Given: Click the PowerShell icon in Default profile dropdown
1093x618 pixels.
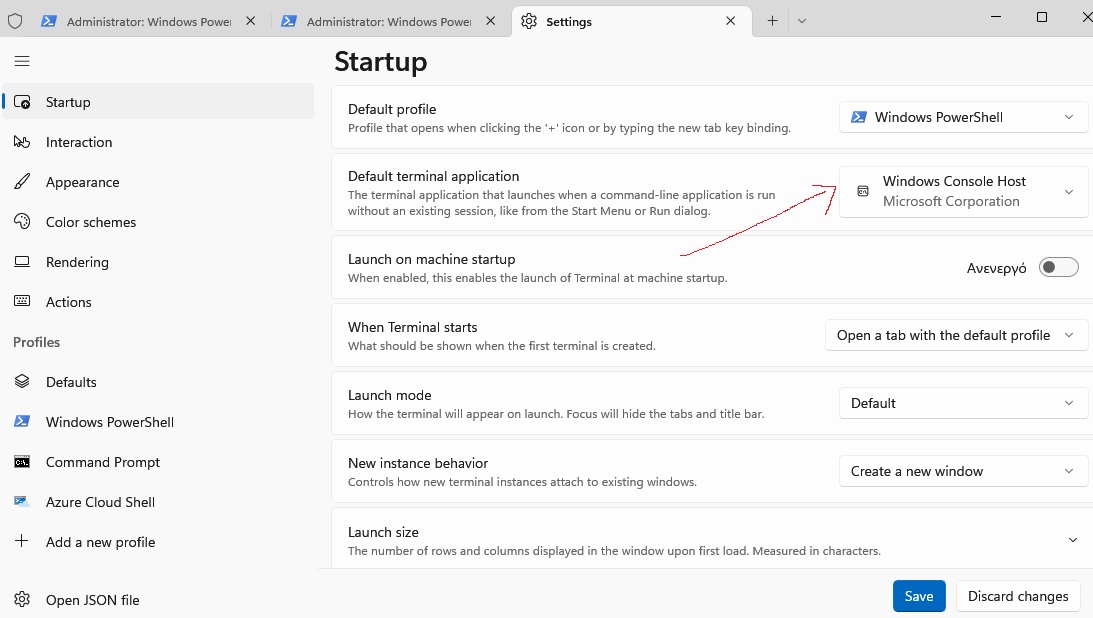Looking at the screenshot, I should (859, 117).
